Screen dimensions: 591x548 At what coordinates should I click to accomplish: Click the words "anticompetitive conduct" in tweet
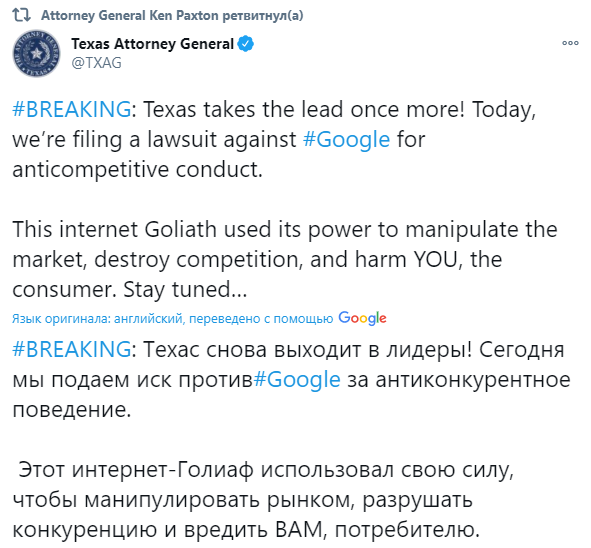tap(137, 170)
